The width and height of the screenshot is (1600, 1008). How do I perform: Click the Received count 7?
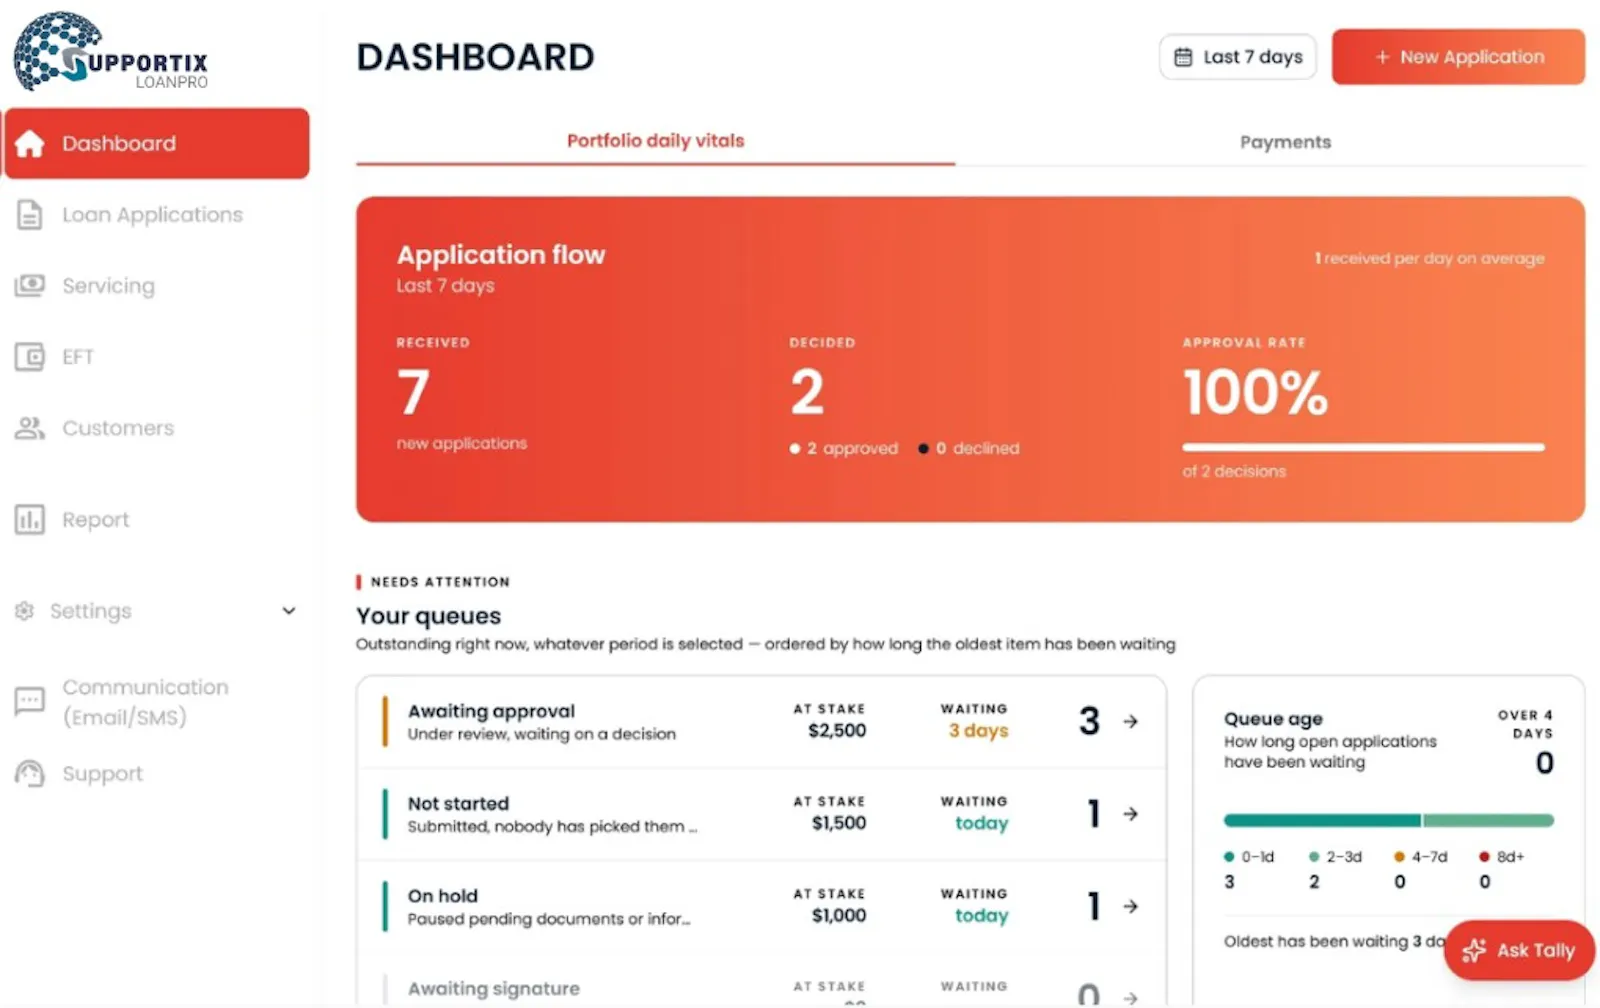[x=413, y=392]
